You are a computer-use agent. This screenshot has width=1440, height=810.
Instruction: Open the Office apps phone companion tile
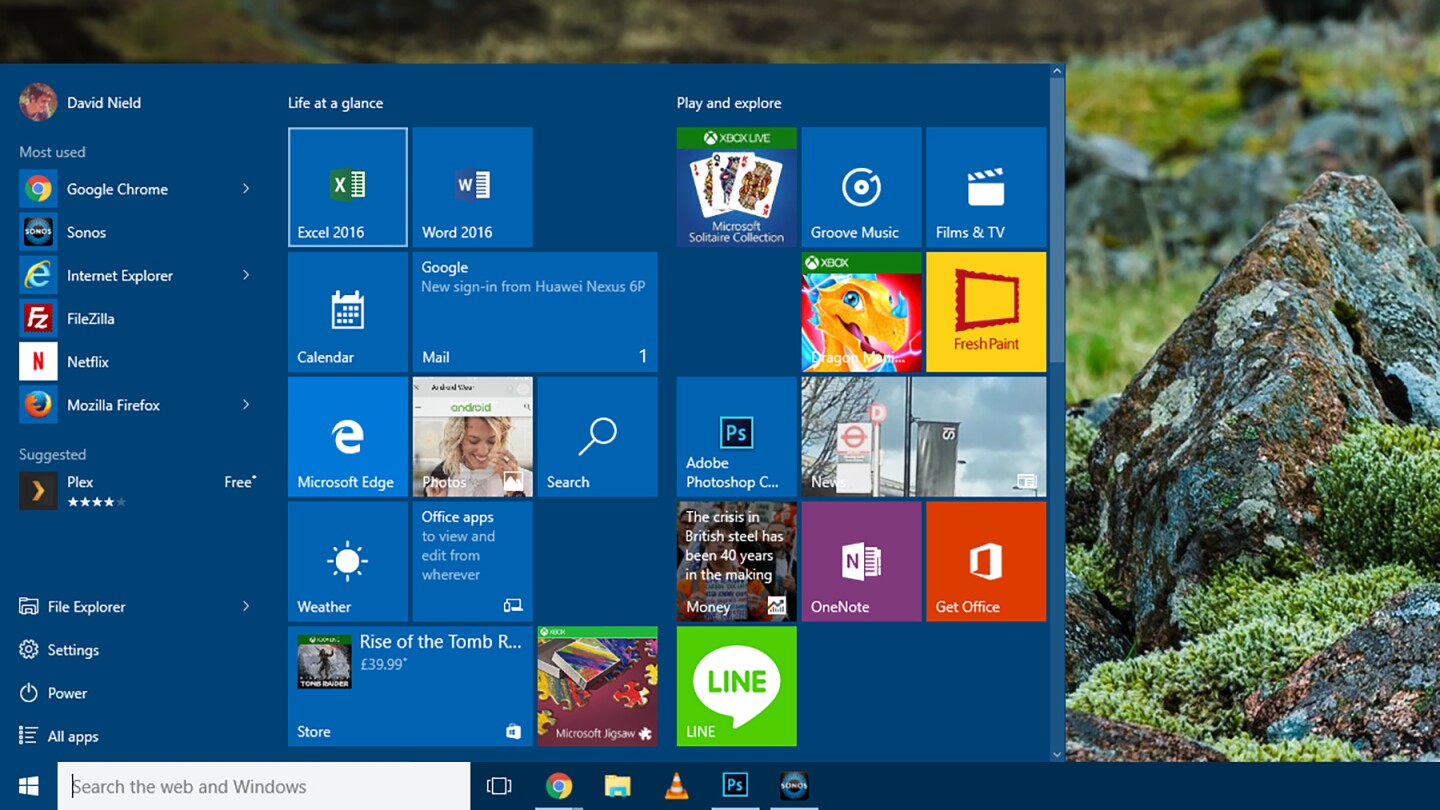(473, 562)
